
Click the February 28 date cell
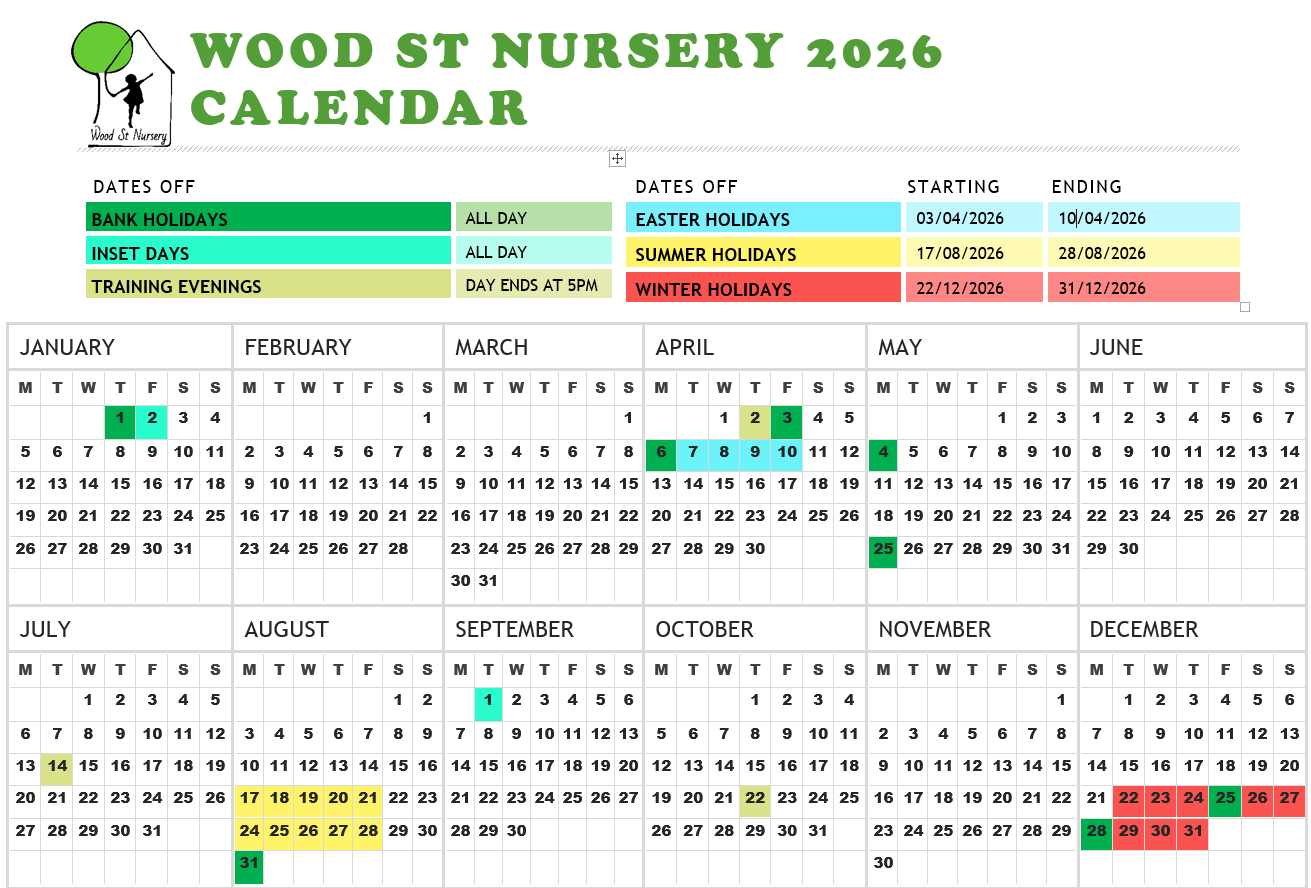(x=398, y=552)
